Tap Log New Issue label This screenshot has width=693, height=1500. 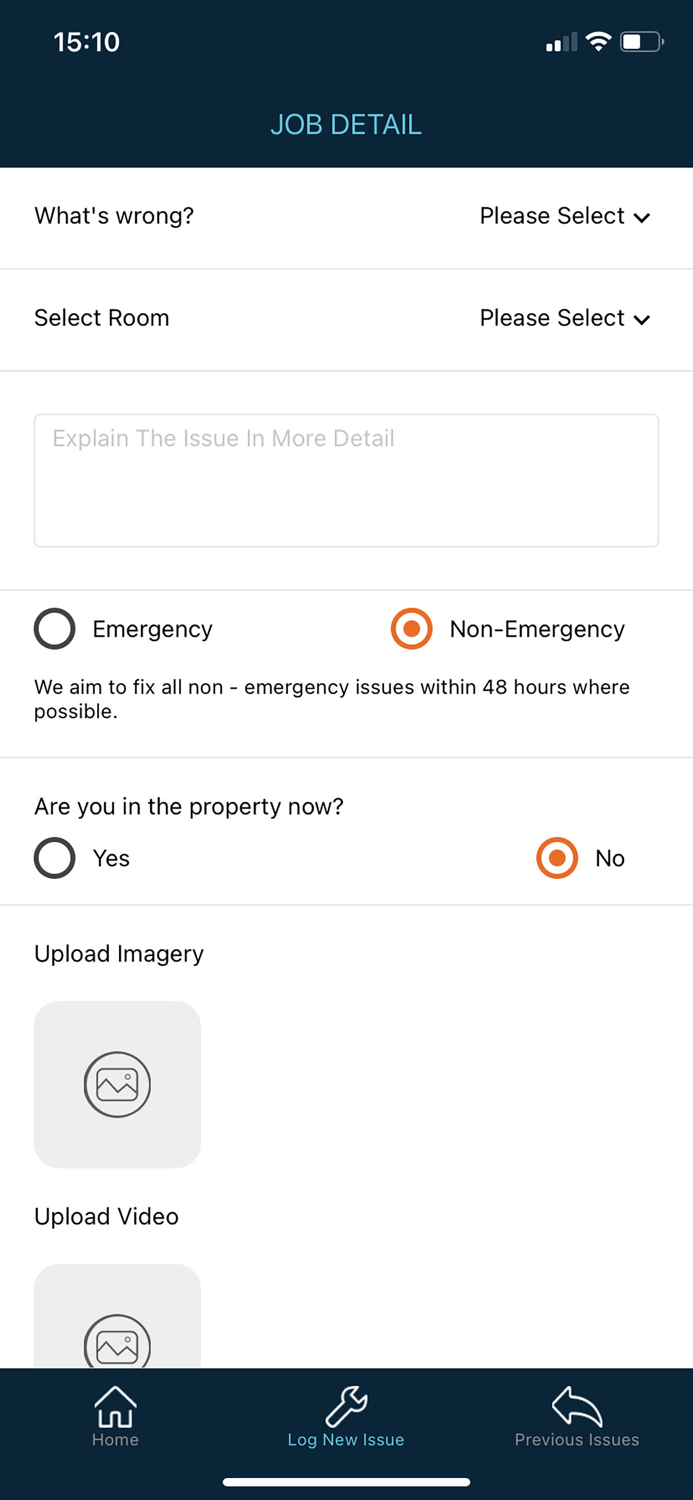tap(345, 1440)
